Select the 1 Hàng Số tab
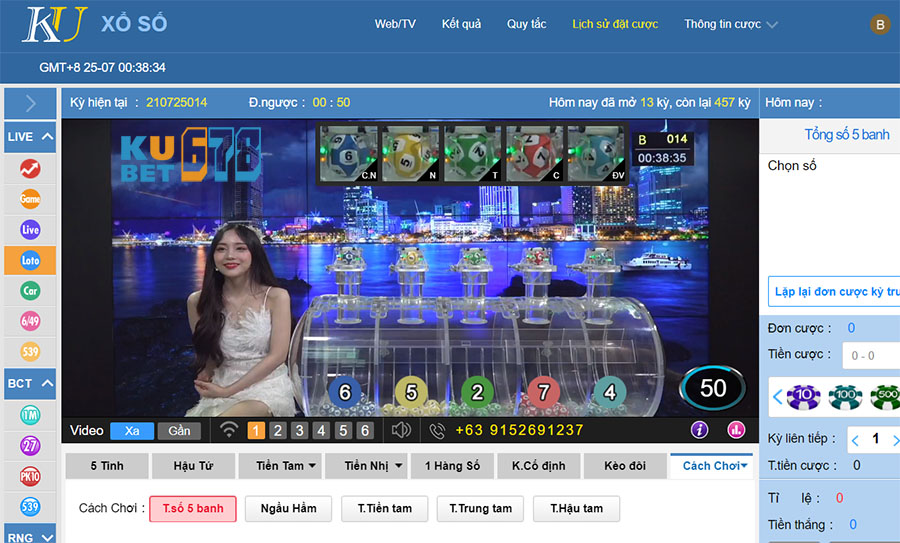The image size is (900, 543). pos(452,466)
